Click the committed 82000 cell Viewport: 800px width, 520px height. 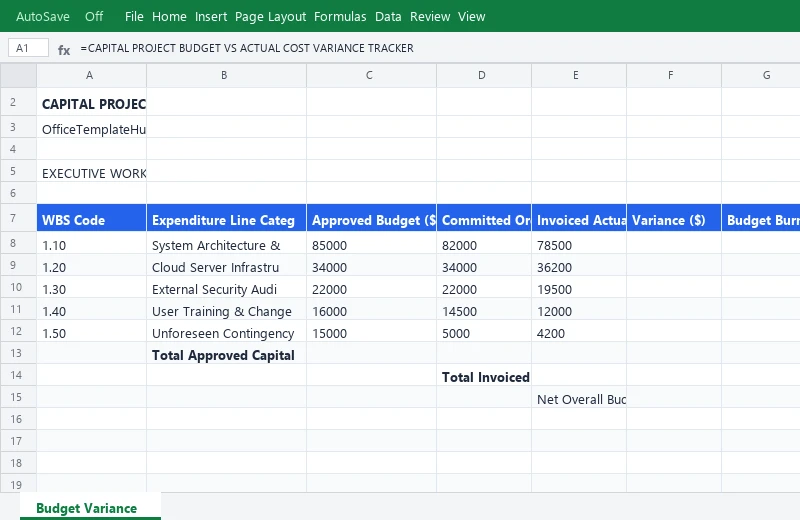click(x=484, y=243)
